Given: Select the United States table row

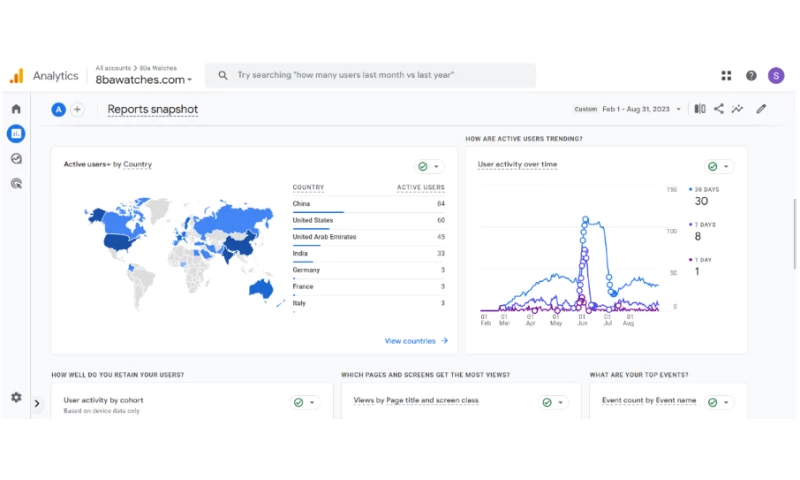Looking at the screenshot, I should pyautogui.click(x=368, y=220).
